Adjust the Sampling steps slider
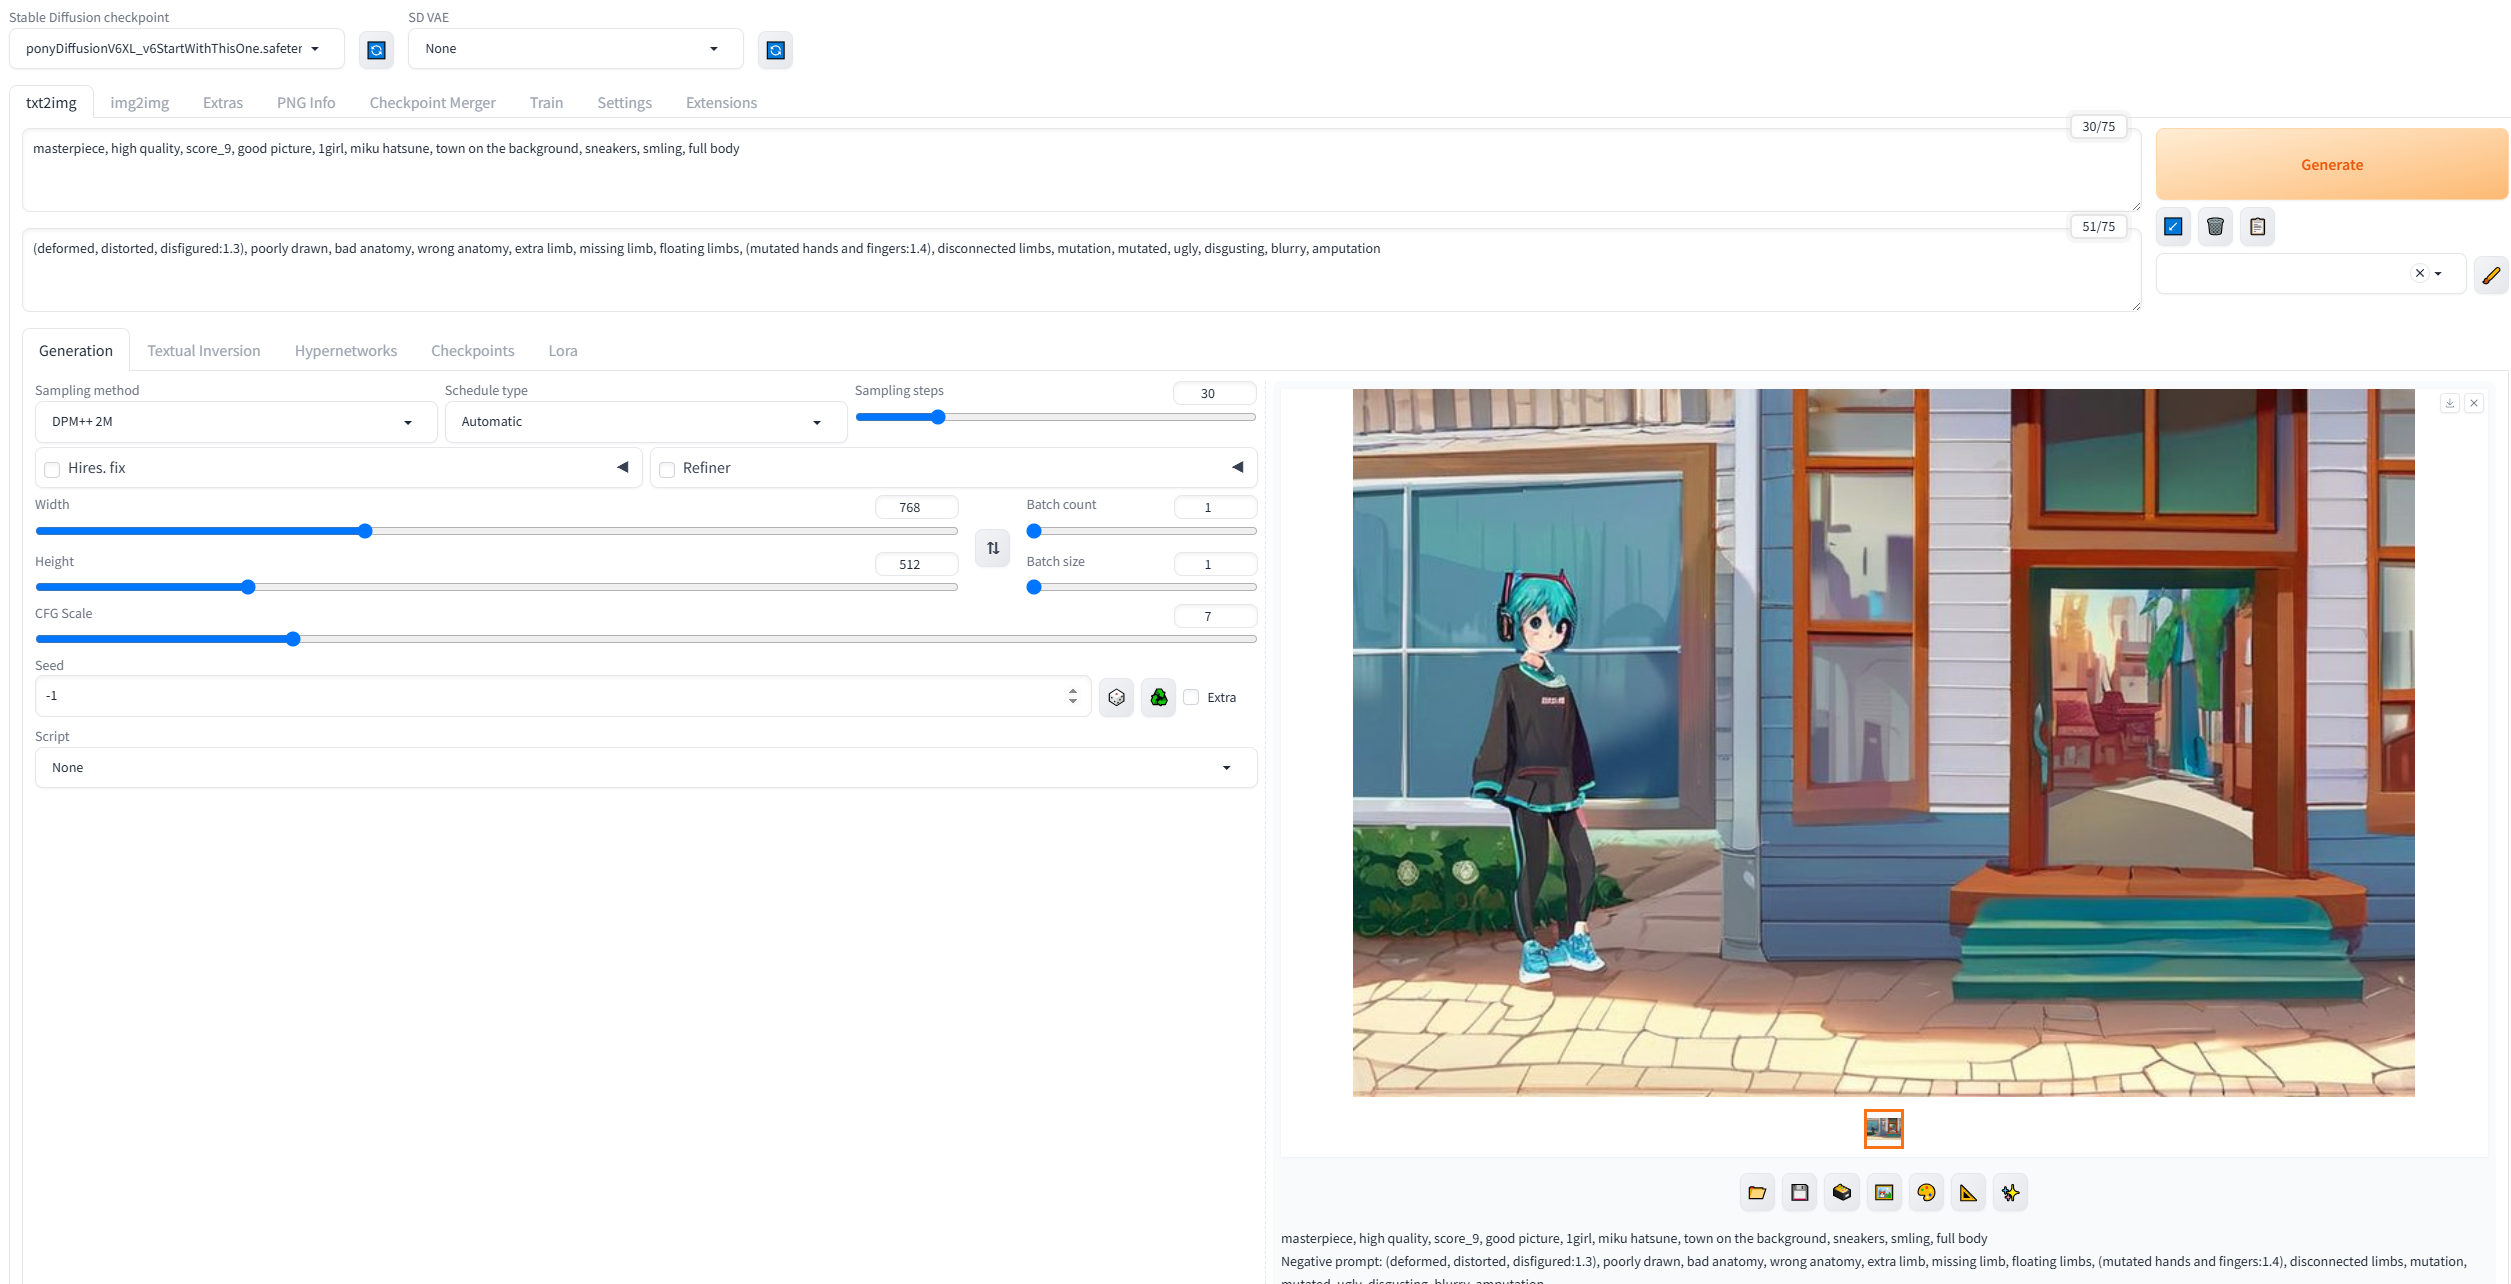The height and width of the screenshot is (1284, 2511). [x=1055, y=417]
